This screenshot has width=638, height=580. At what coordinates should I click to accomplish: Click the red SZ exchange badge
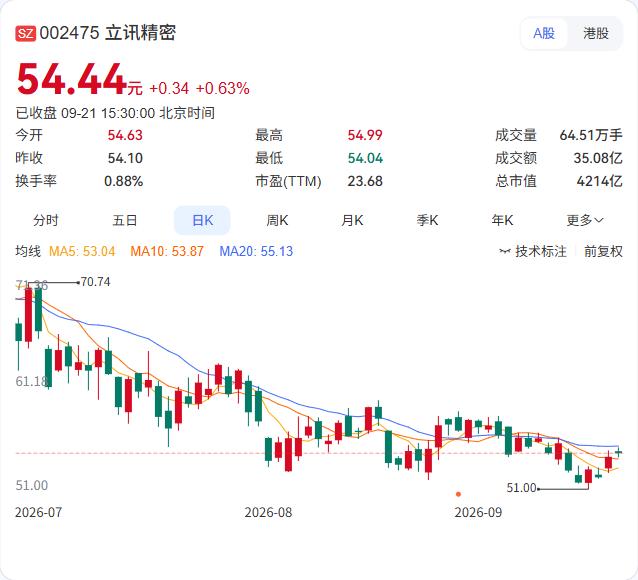point(26,33)
